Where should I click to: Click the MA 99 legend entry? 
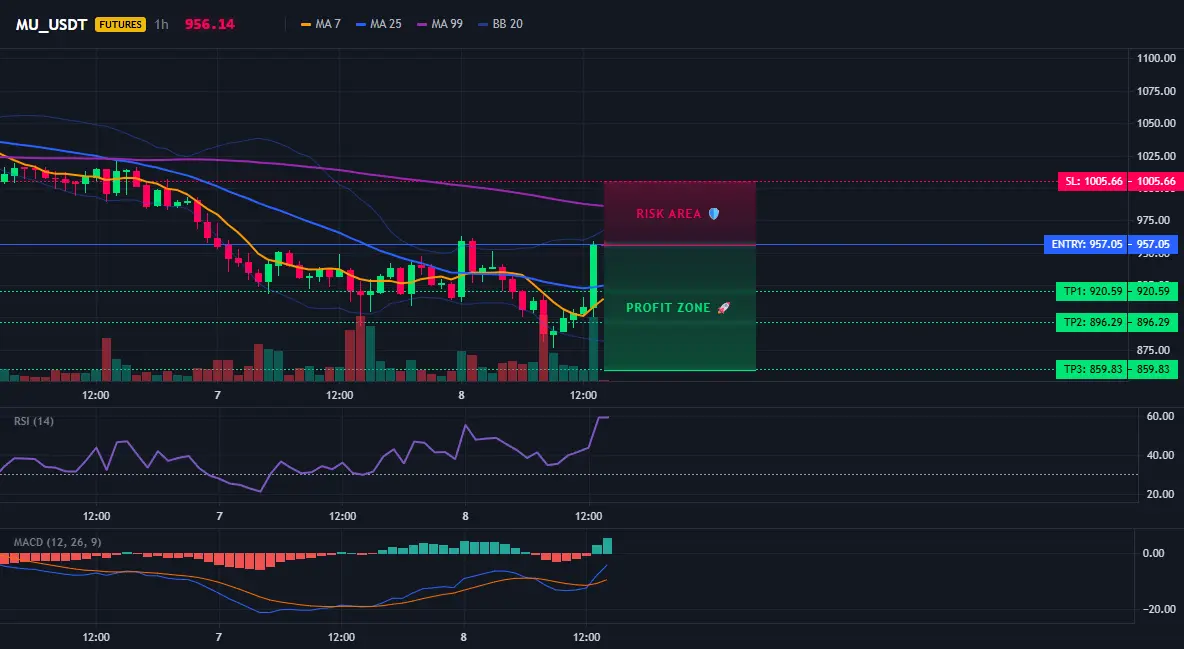(x=439, y=24)
